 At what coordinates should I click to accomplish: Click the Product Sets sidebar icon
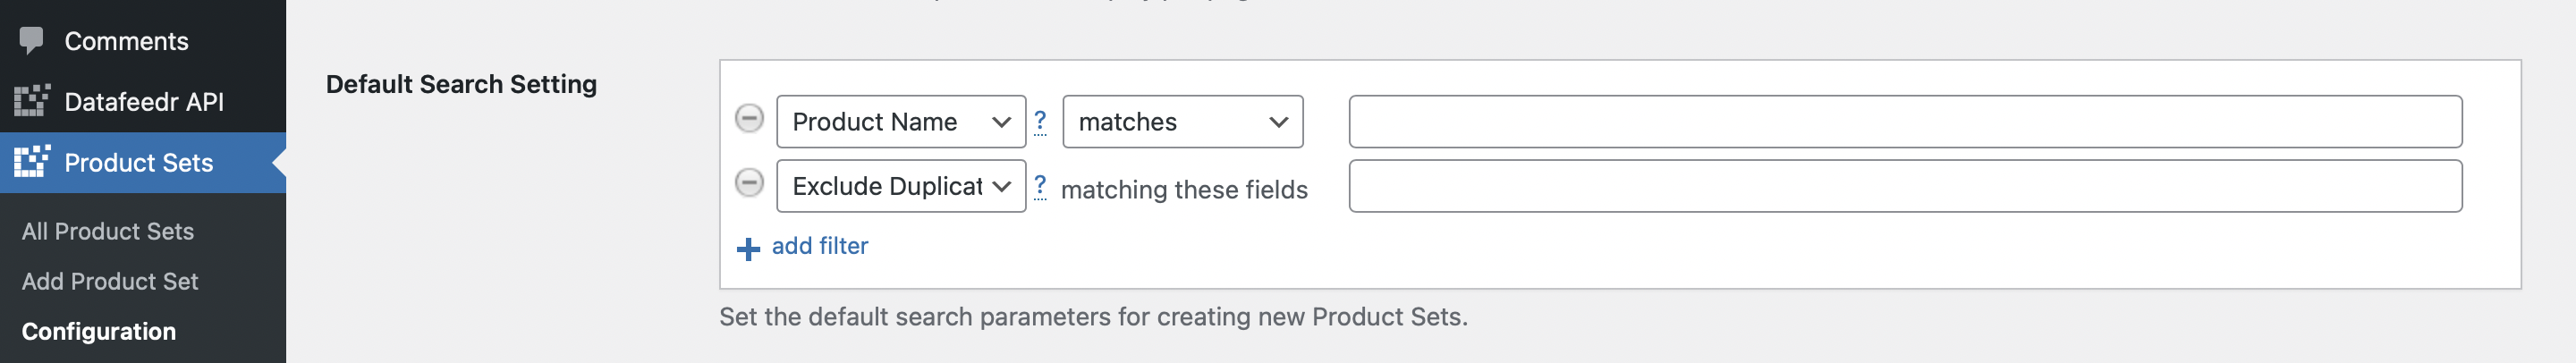pyautogui.click(x=32, y=162)
